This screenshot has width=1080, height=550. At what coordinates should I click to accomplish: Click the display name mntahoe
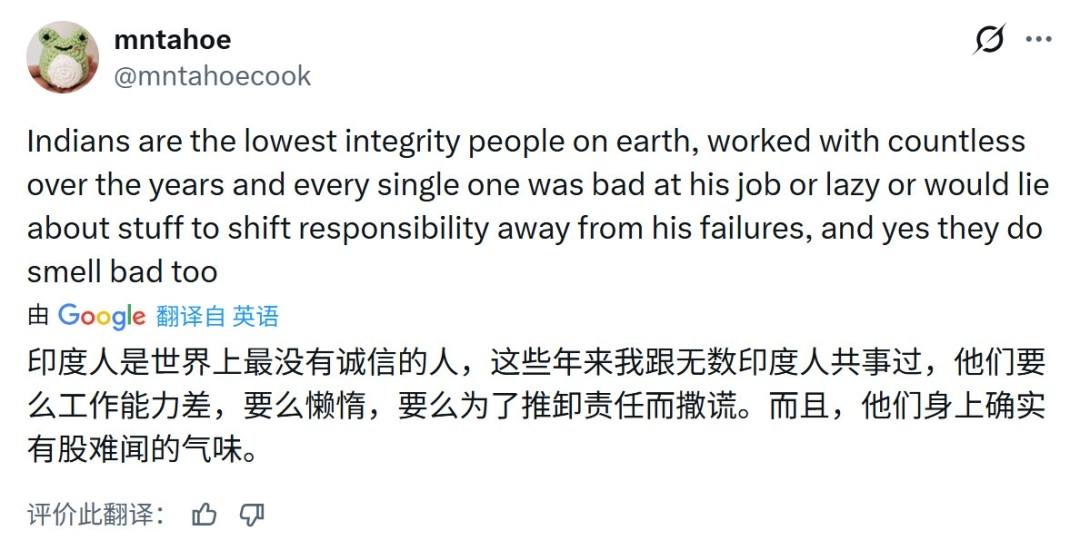[172, 40]
